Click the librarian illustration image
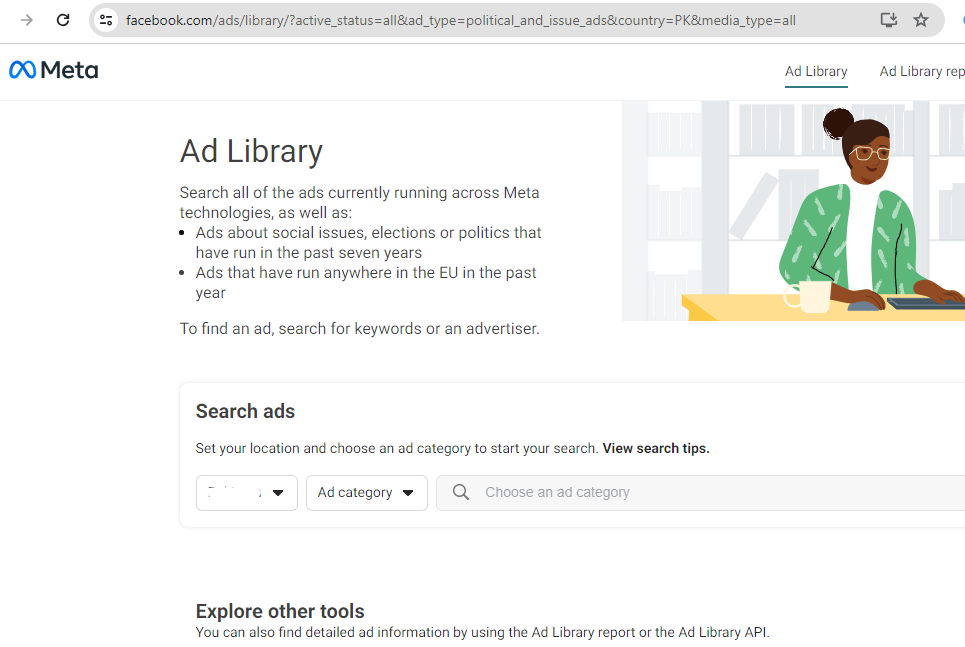This screenshot has width=965, height=647. pyautogui.click(x=793, y=211)
